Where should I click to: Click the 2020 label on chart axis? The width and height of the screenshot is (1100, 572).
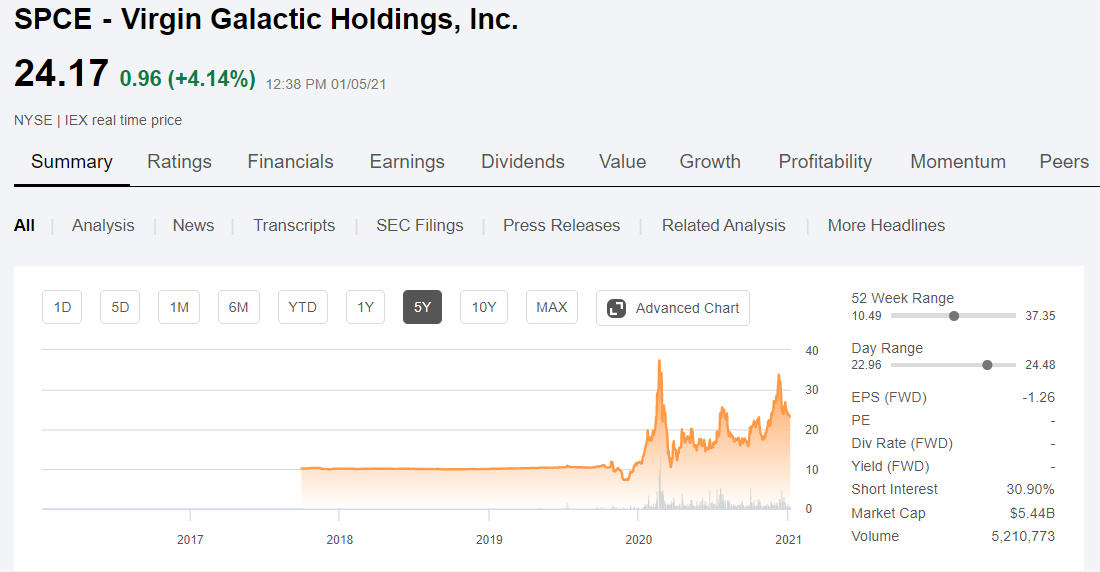pos(638,540)
